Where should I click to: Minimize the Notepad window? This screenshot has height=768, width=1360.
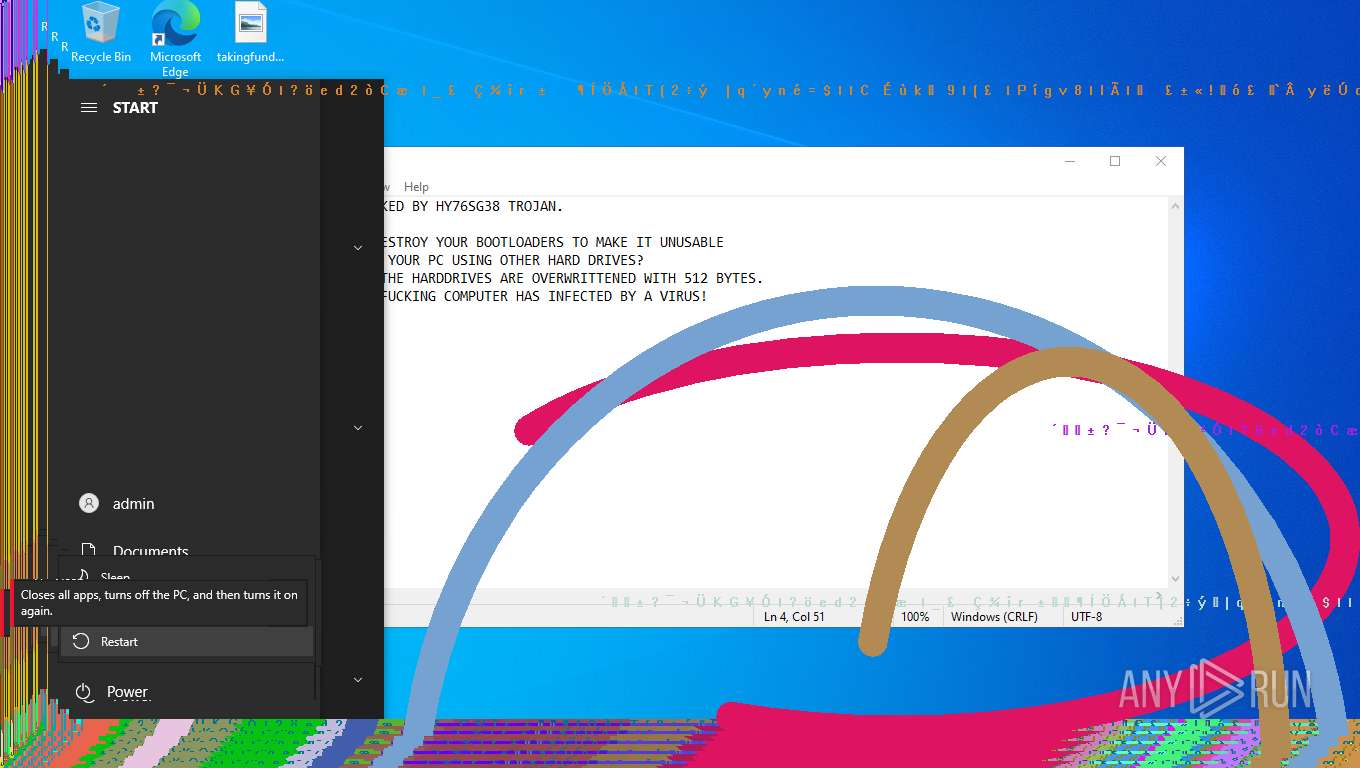tap(1069, 161)
